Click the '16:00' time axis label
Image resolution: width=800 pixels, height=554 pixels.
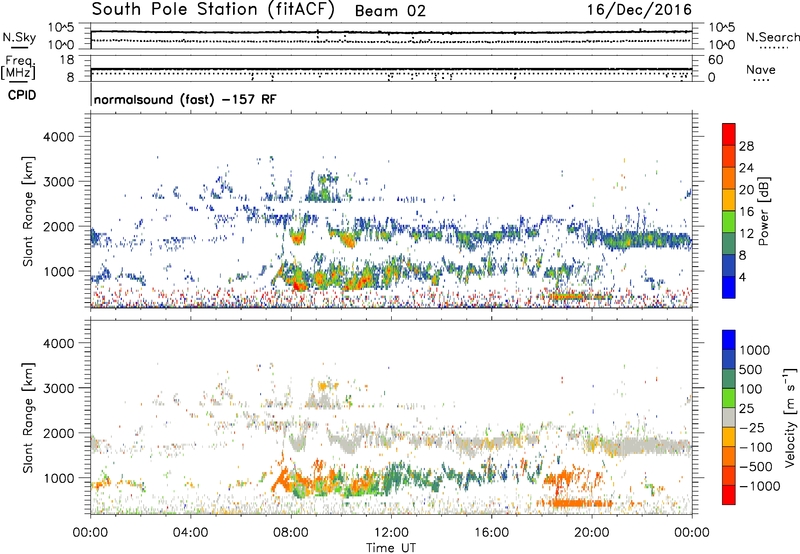(491, 533)
